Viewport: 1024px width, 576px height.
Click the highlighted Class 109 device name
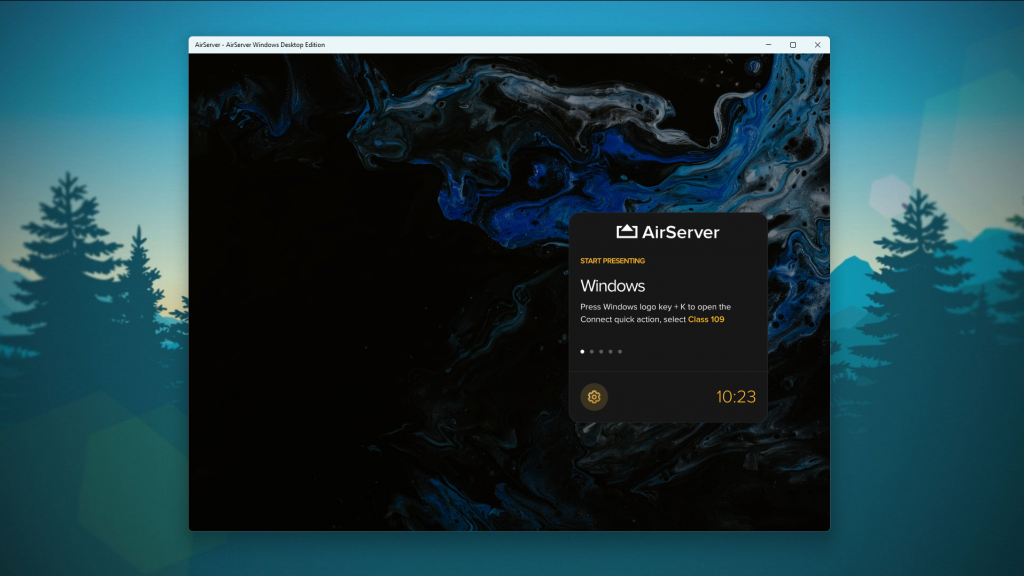[x=706, y=320]
